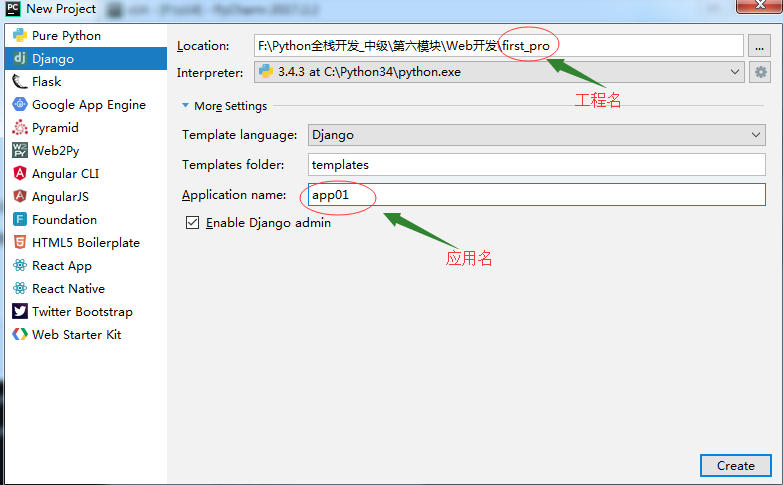Browse for location with ellipsis button
The image size is (783, 485).
759,46
